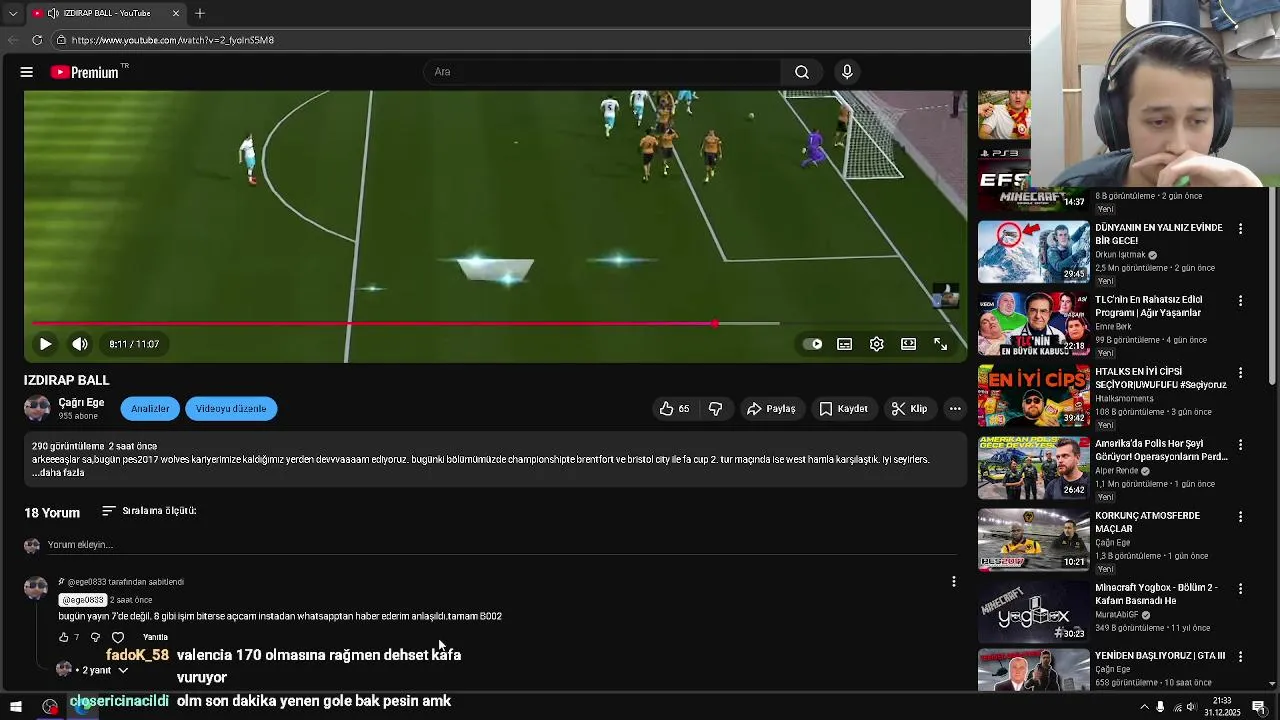Play the paused video
Image resolution: width=1280 pixels, height=720 pixels.
[x=45, y=344]
